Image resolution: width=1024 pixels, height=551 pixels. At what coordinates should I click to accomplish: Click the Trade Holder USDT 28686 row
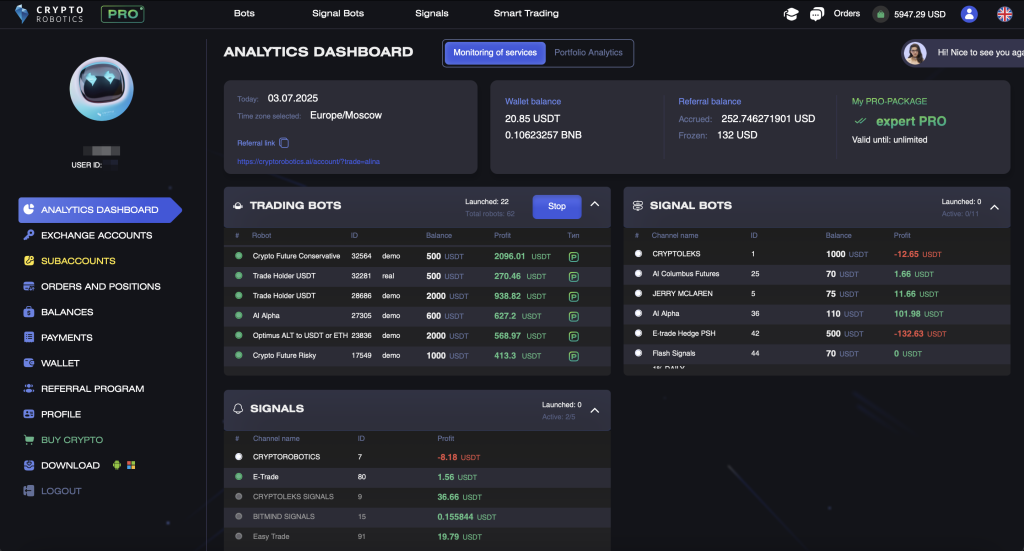coord(417,296)
